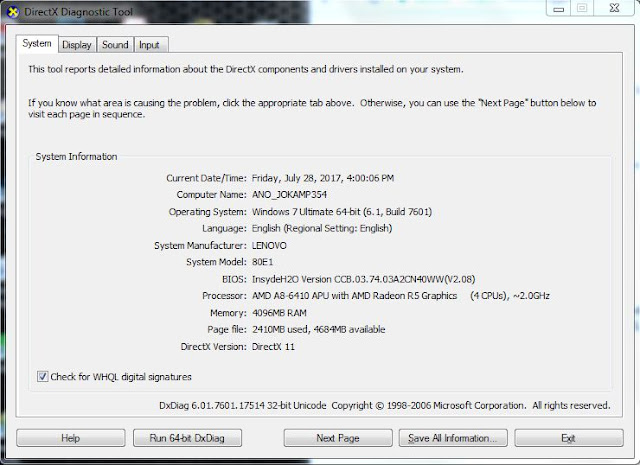Go to Next Page
The width and height of the screenshot is (640, 465).
(x=338, y=438)
